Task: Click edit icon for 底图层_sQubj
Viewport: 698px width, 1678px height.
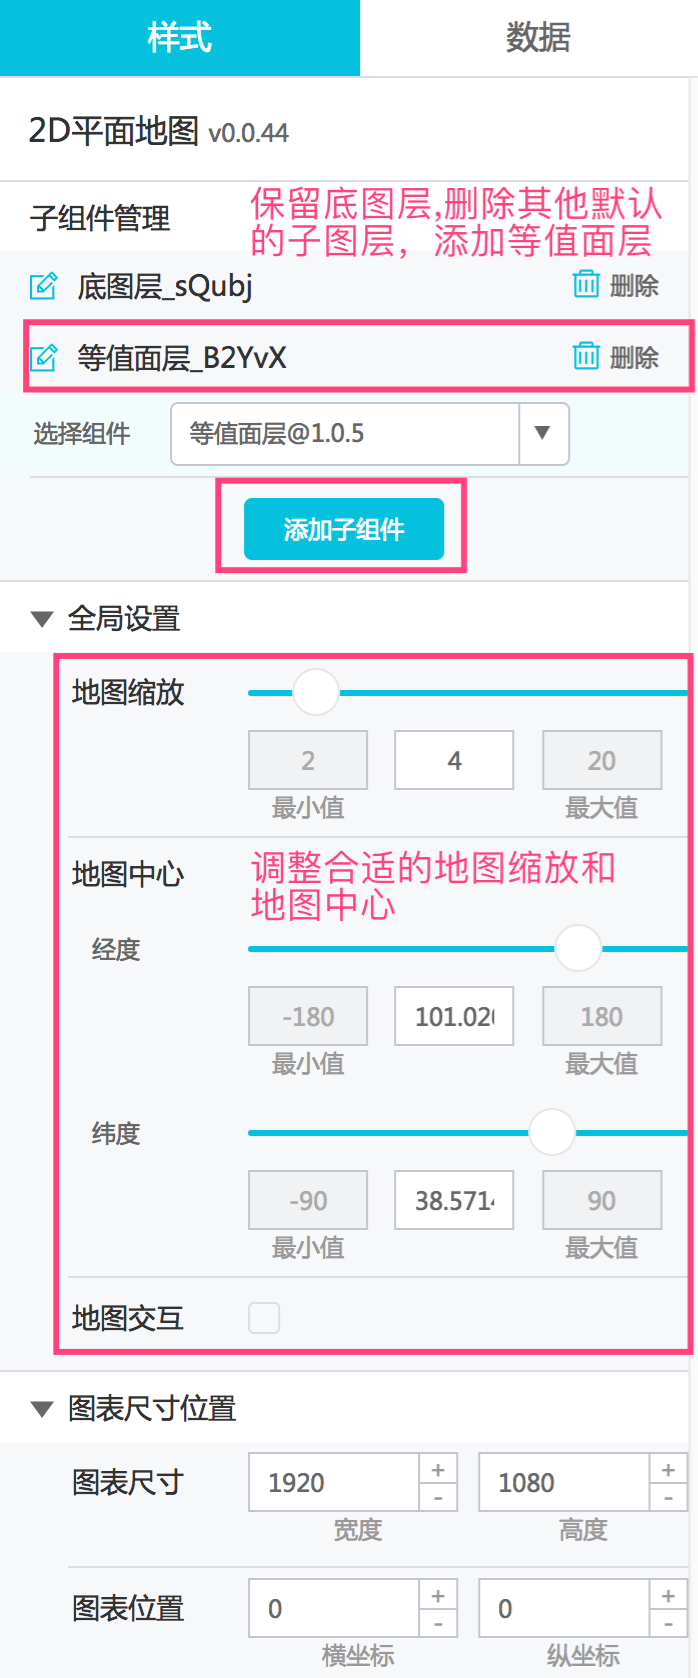Action: pos(44,286)
